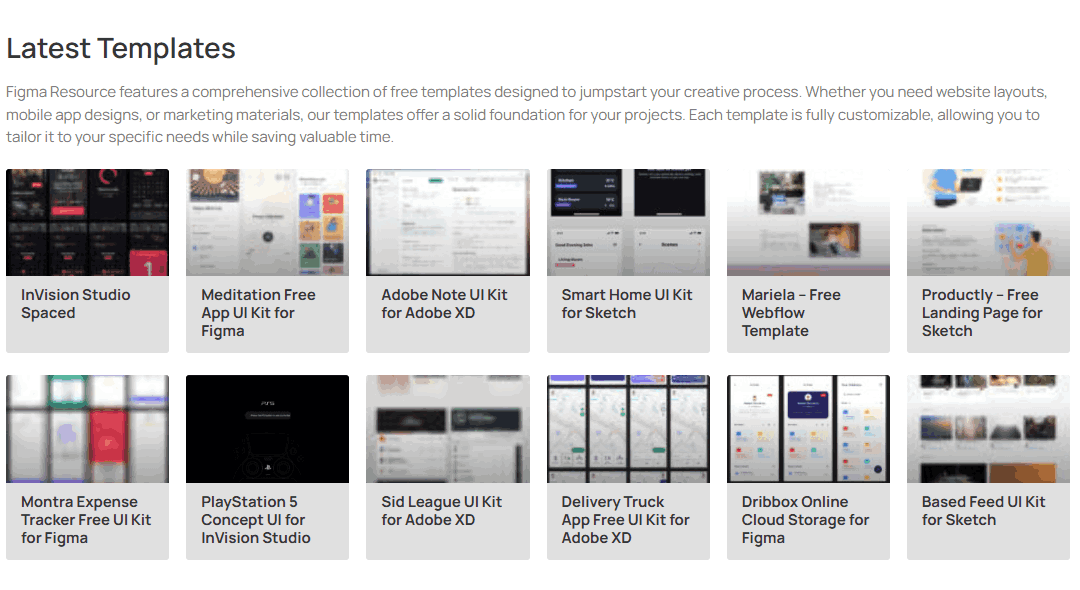The image size is (1080, 590).
Task: Open Delivery Truck App thumbnail image
Action: 628,429
